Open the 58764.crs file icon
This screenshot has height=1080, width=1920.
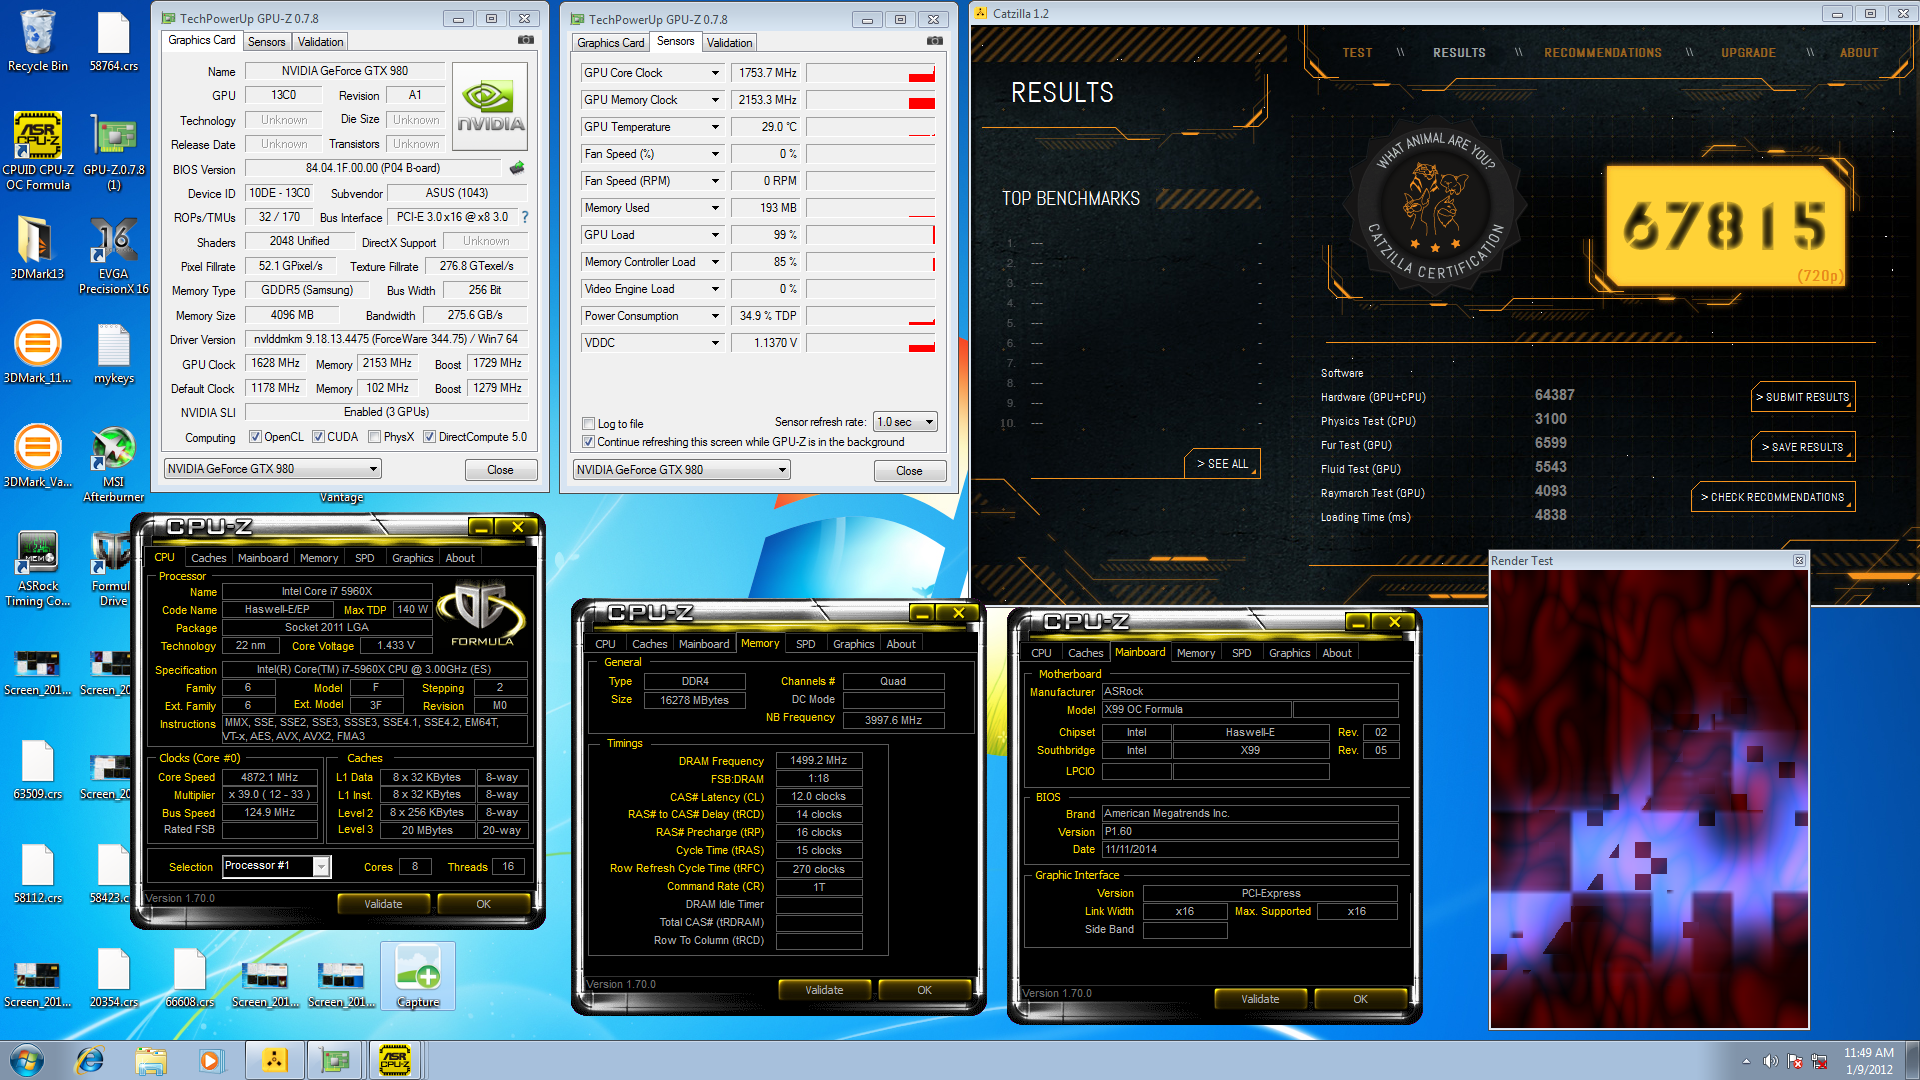(x=113, y=40)
